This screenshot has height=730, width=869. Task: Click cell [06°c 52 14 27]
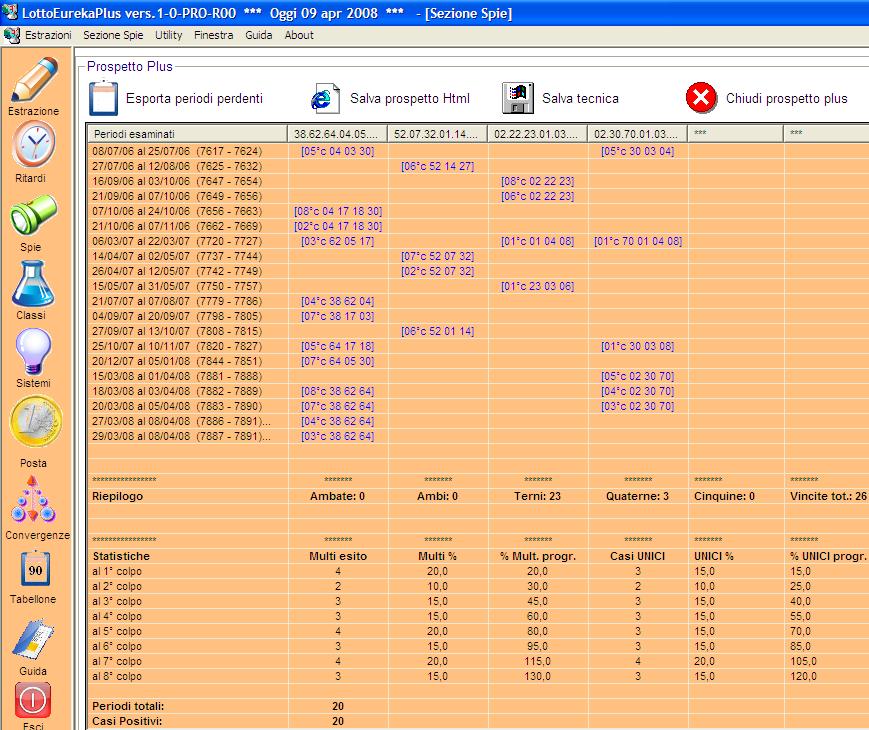[x=437, y=166]
